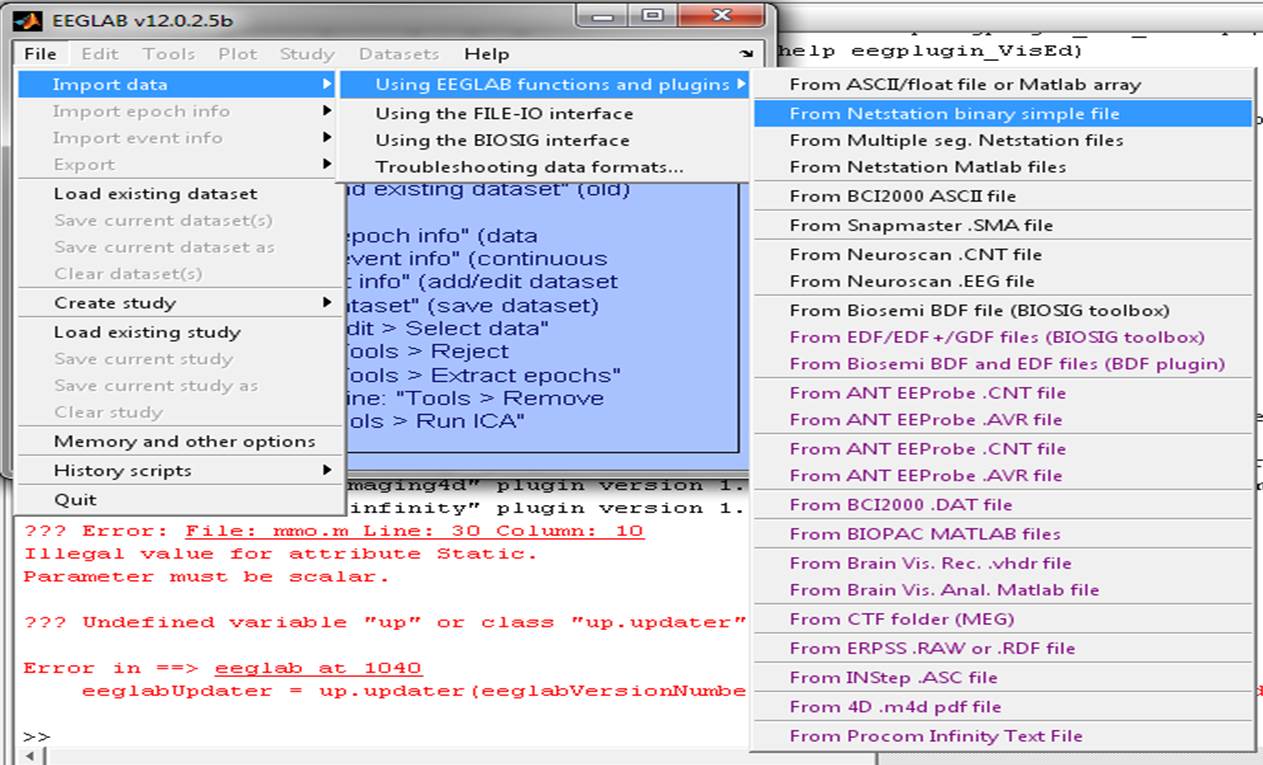Open the Tools menu in menu bar
Image resolution: width=1263 pixels, height=765 pixels.
[168, 54]
